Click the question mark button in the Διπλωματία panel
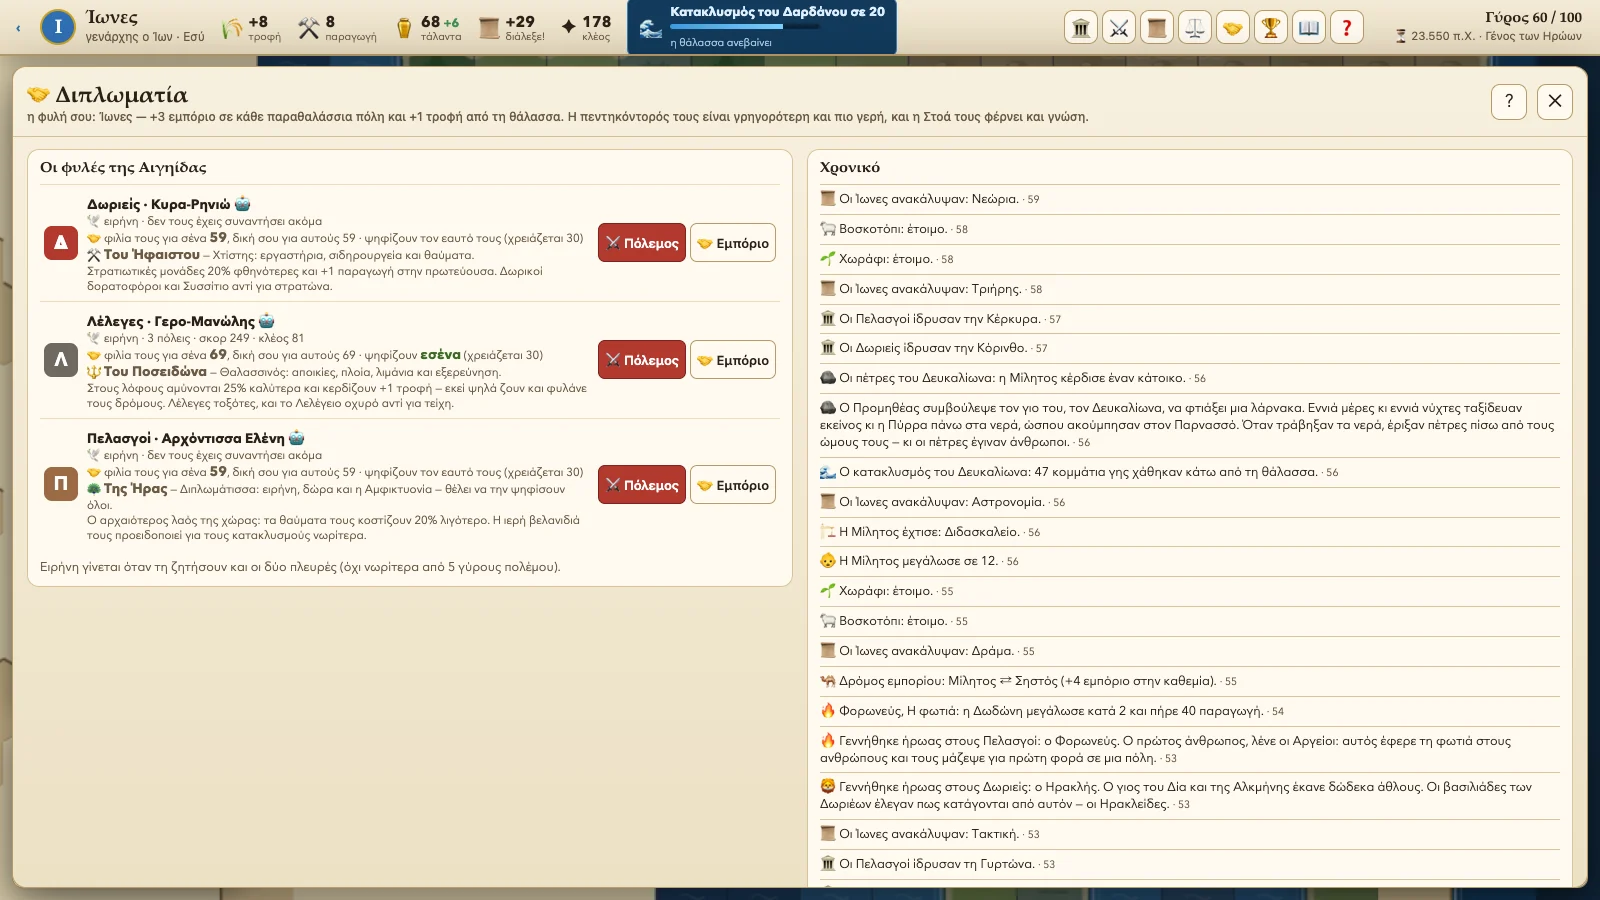This screenshot has width=1600, height=900. [1509, 101]
